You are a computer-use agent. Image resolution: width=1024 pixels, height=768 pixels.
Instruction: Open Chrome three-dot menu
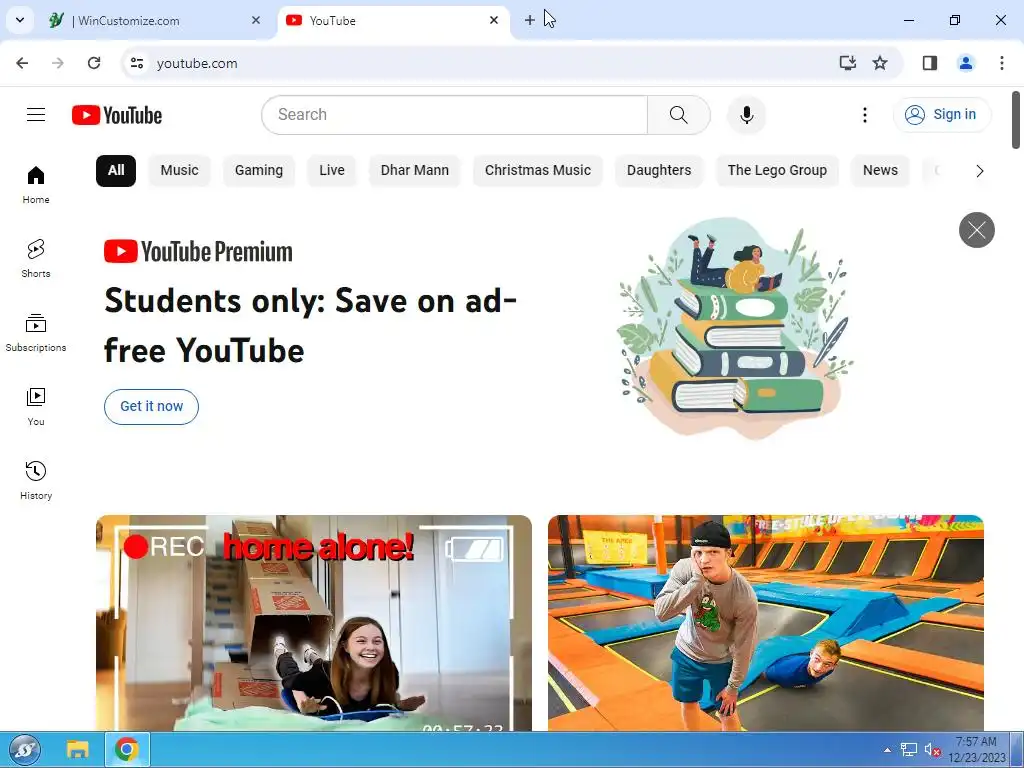point(1001,63)
